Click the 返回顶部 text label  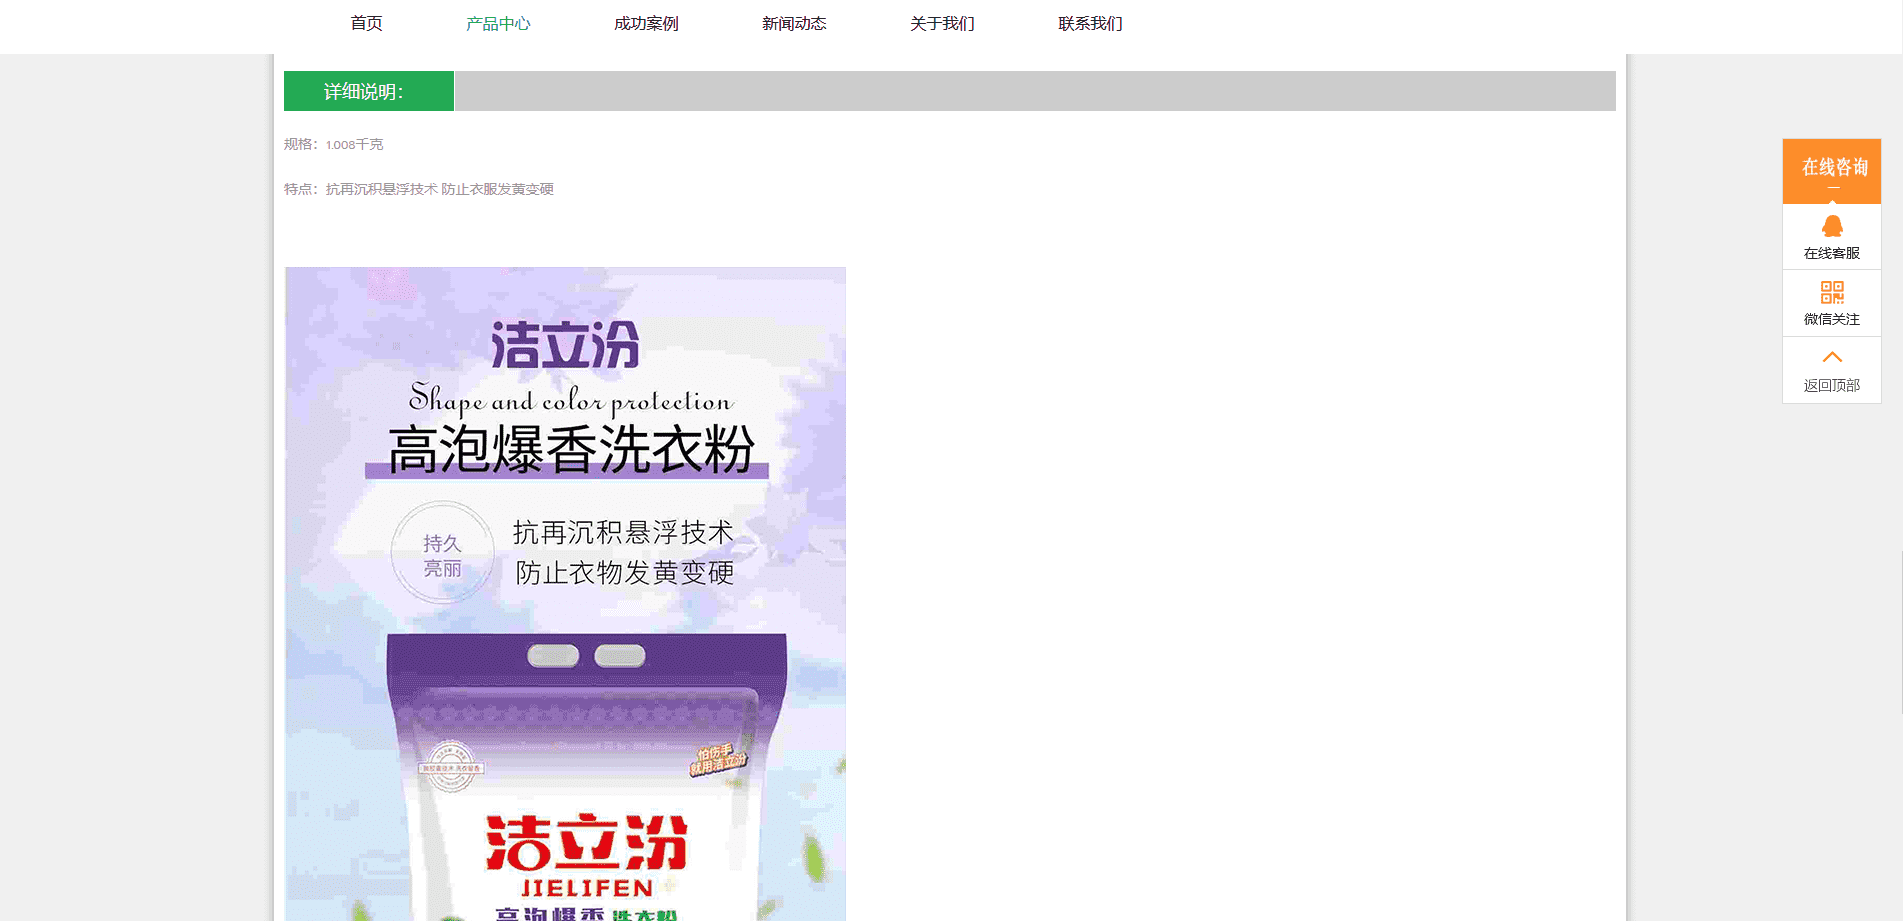pos(1831,385)
